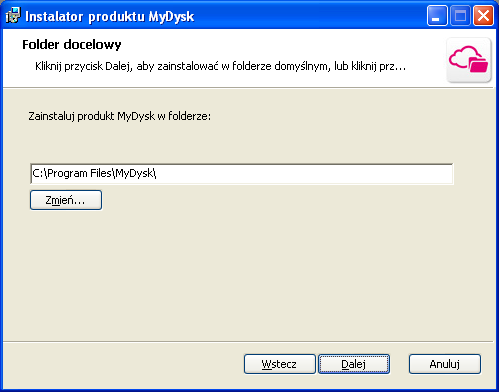Image resolution: width=499 pixels, height=392 pixels.
Task: Click the disabled maximize button
Action: [x=460, y=16]
